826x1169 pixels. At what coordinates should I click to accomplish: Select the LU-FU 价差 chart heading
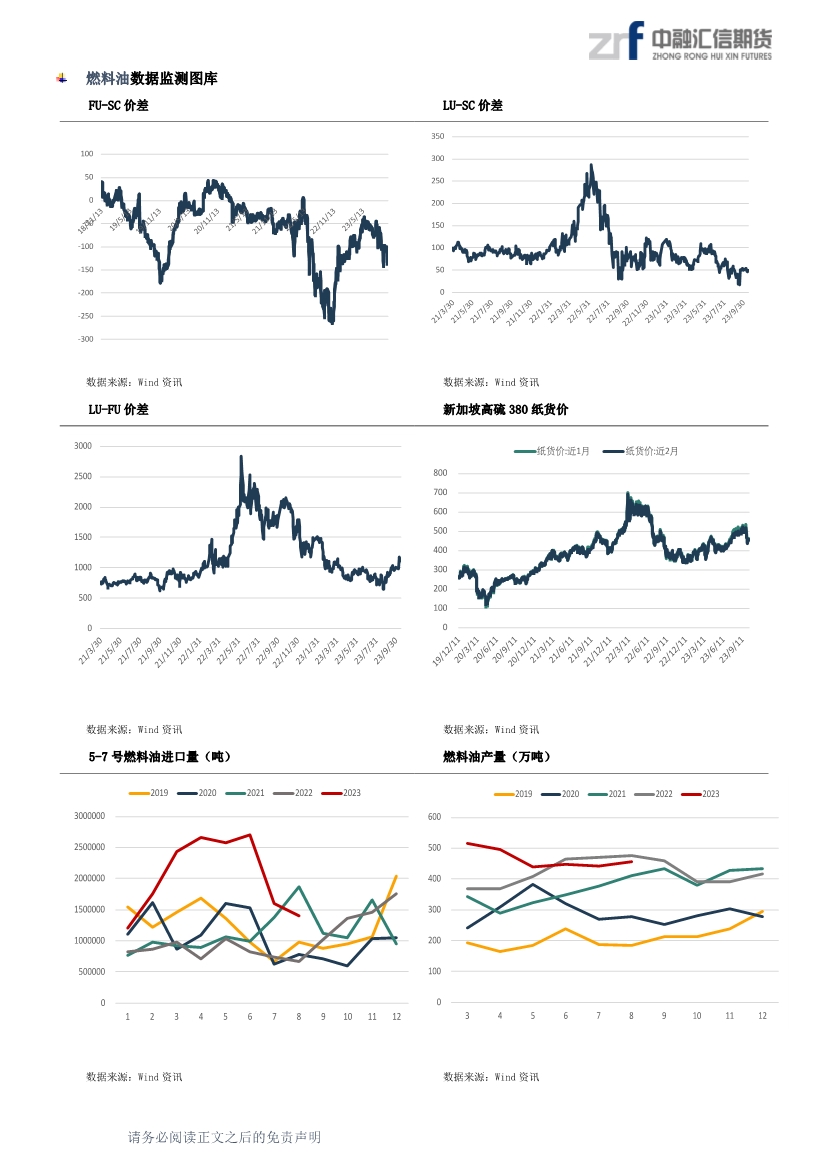point(118,409)
